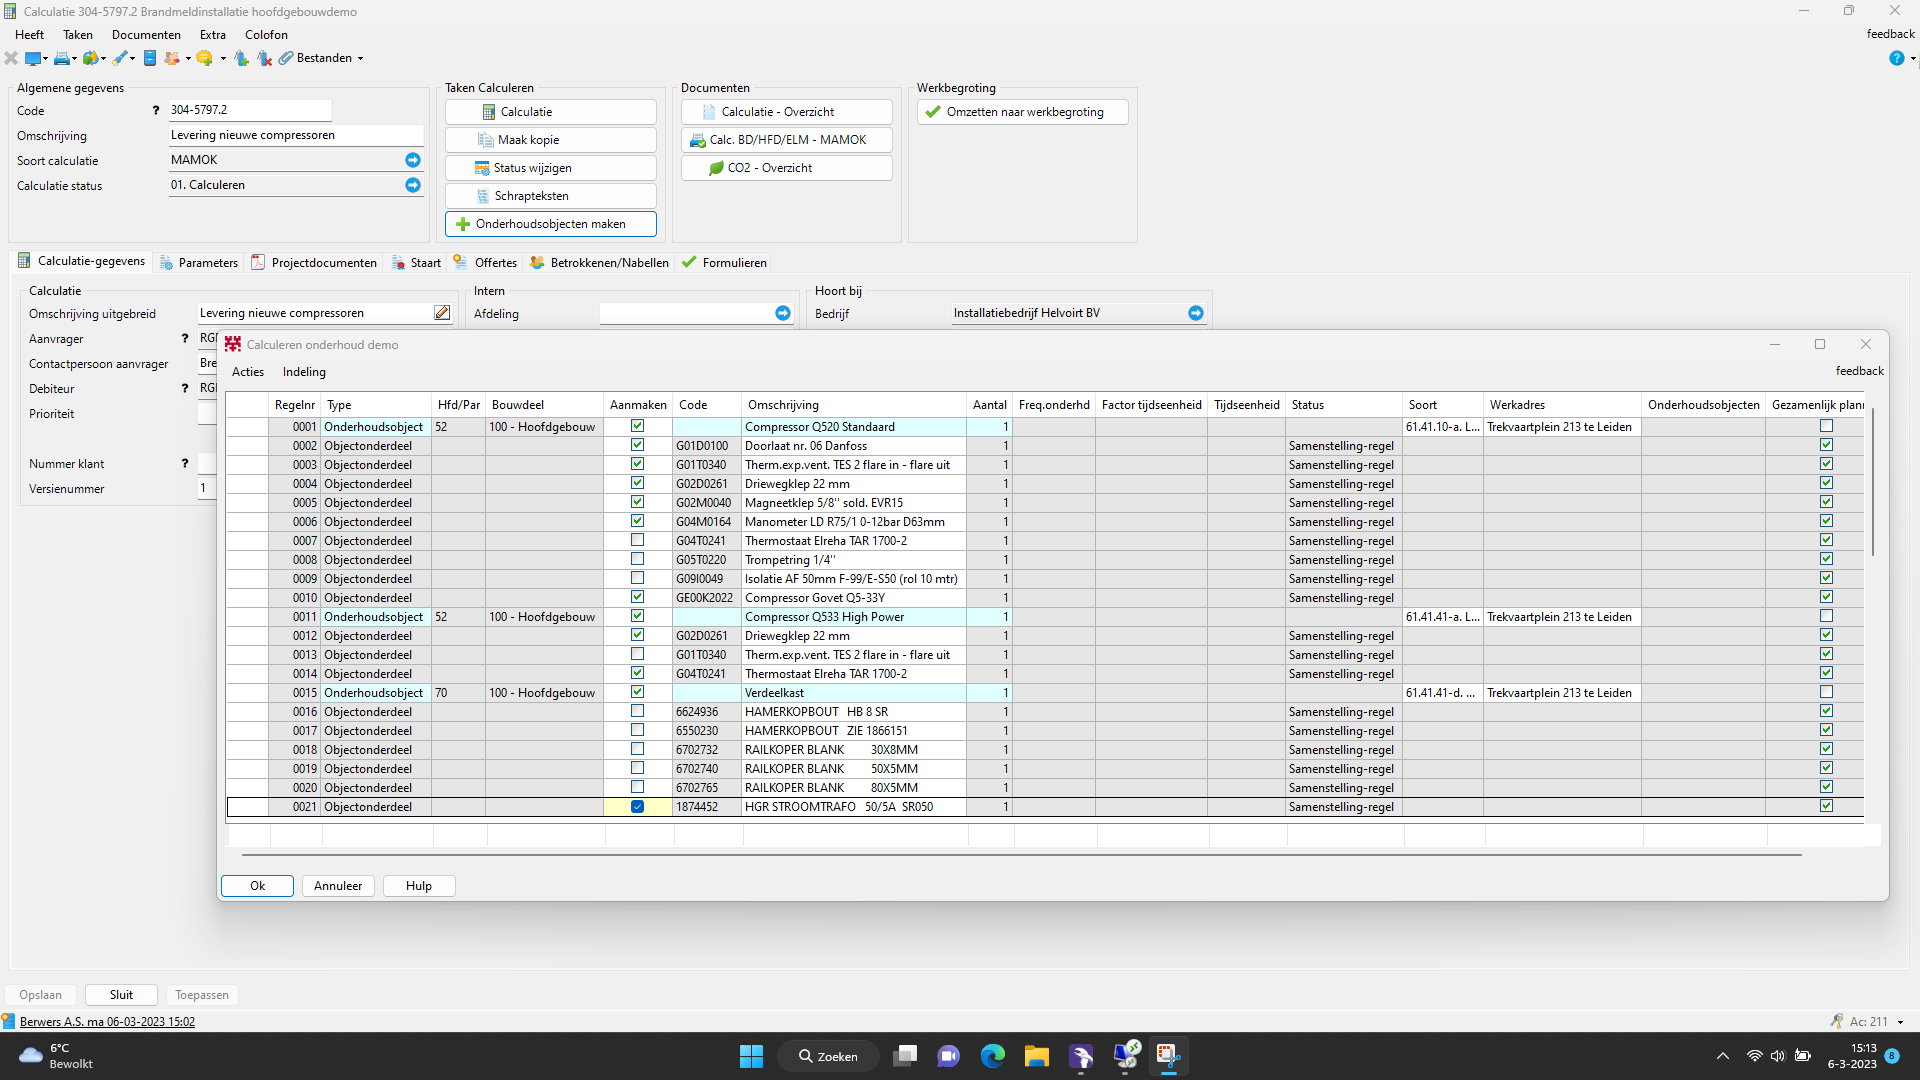Screen dimensions: 1920x1080
Task: Open the Ac: 211 dropdown in status bar
Action: point(1900,1022)
